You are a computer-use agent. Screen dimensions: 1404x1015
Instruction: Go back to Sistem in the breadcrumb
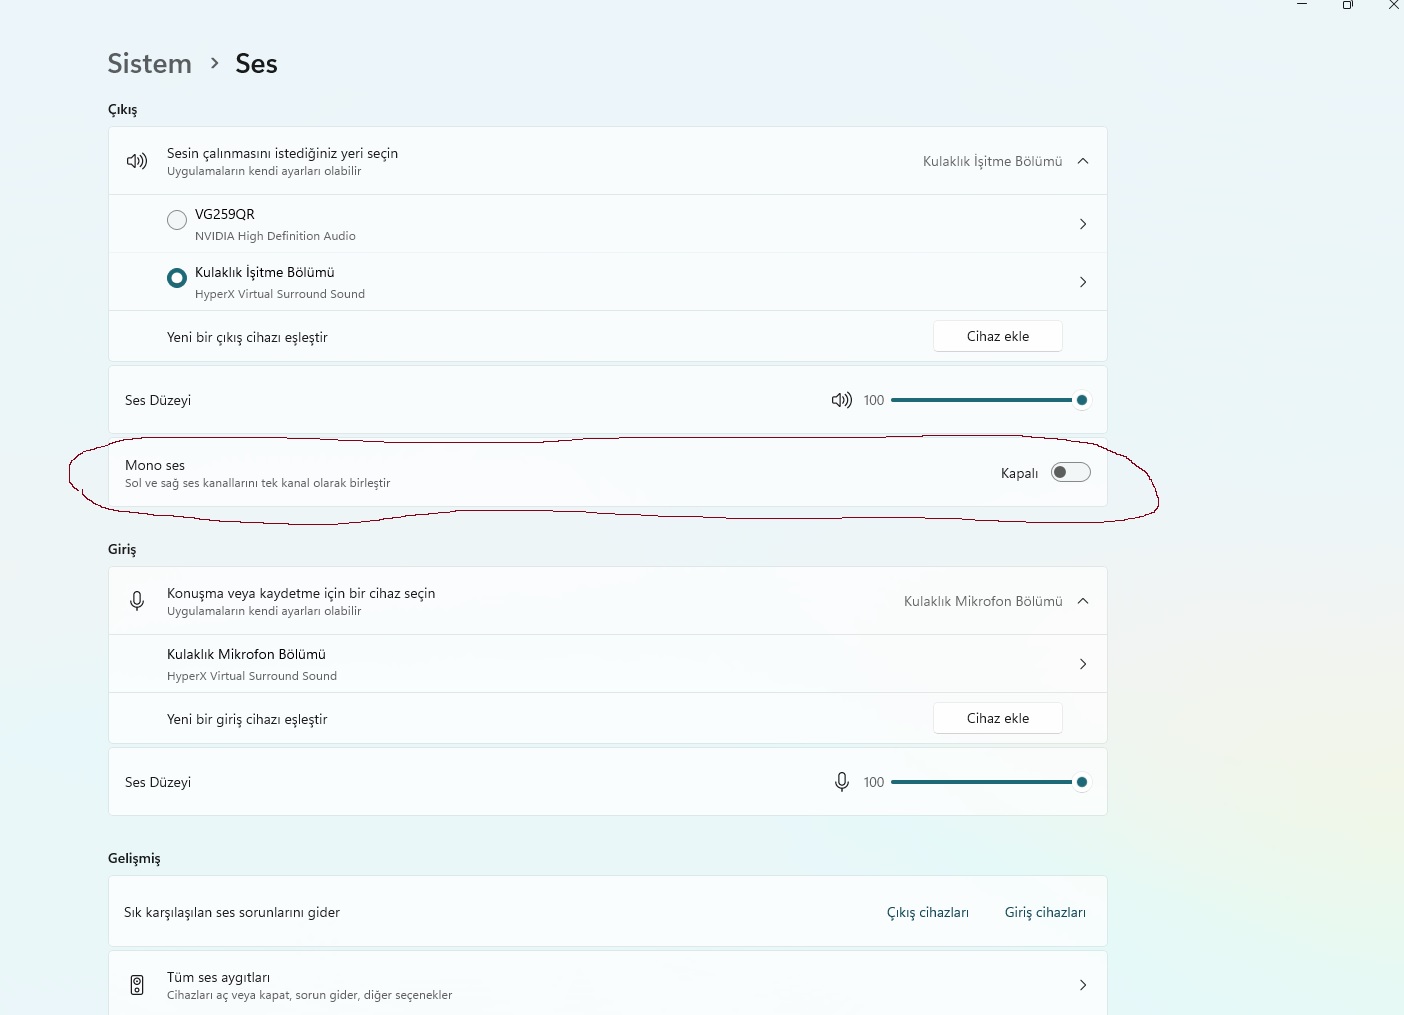tap(150, 64)
